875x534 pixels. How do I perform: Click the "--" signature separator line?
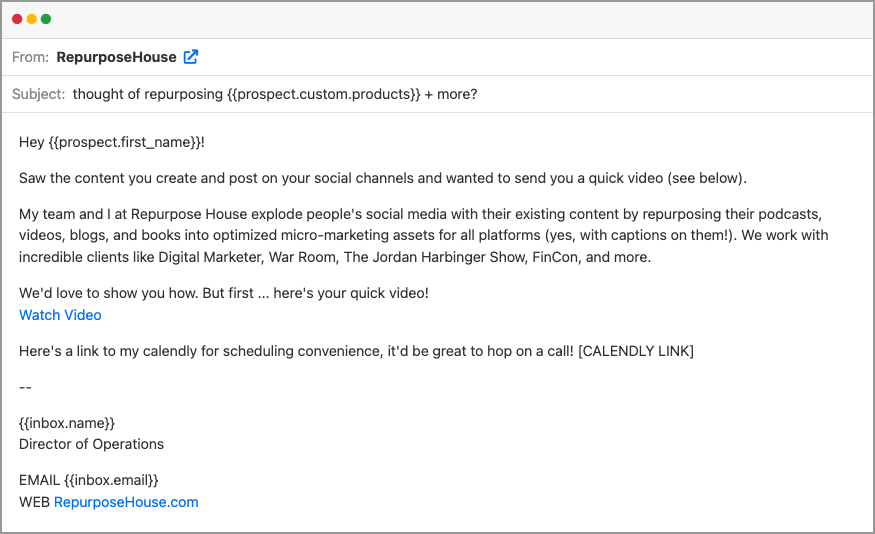[x=26, y=387]
